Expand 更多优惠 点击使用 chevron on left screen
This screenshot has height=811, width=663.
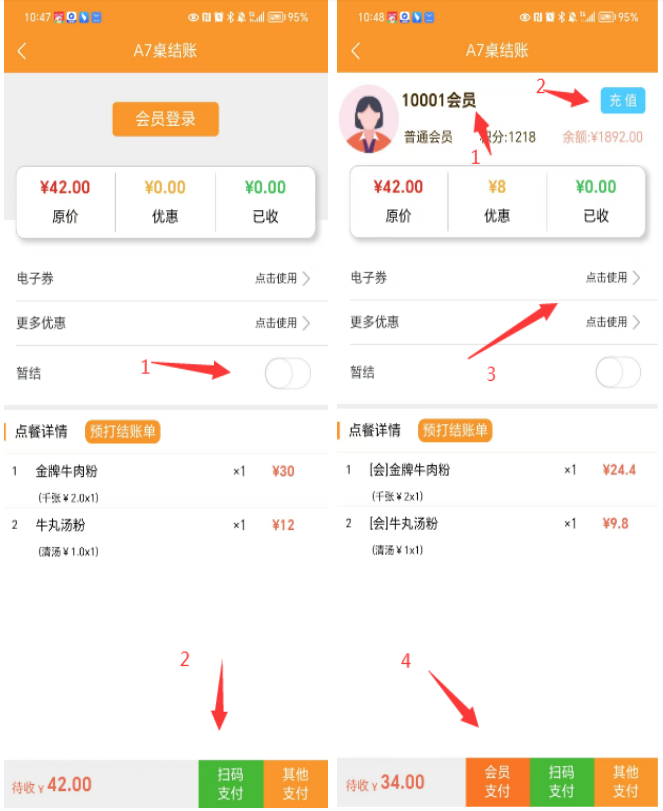pyautogui.click(x=306, y=323)
